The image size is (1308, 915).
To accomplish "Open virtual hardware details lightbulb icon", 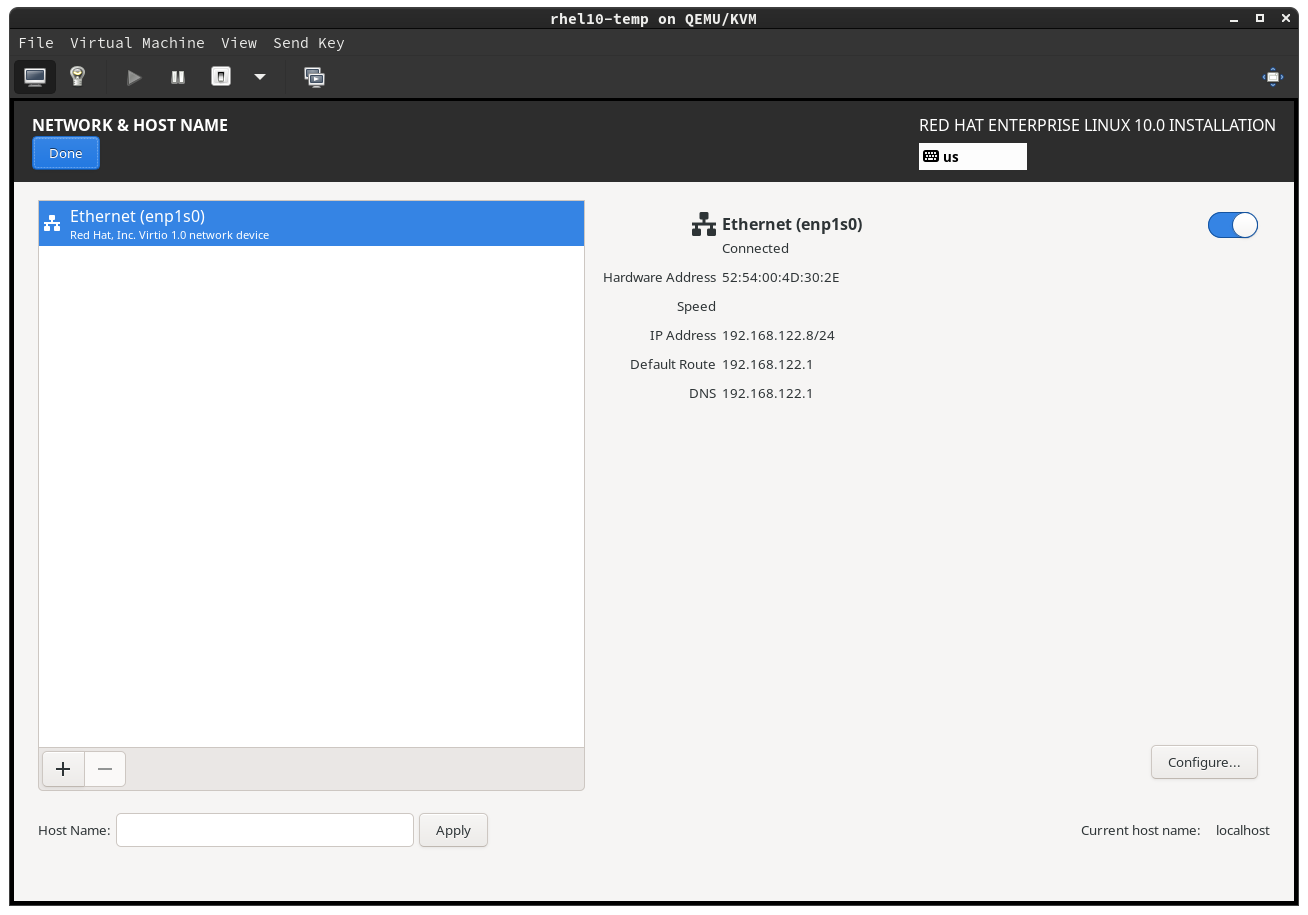I will click(x=77, y=77).
